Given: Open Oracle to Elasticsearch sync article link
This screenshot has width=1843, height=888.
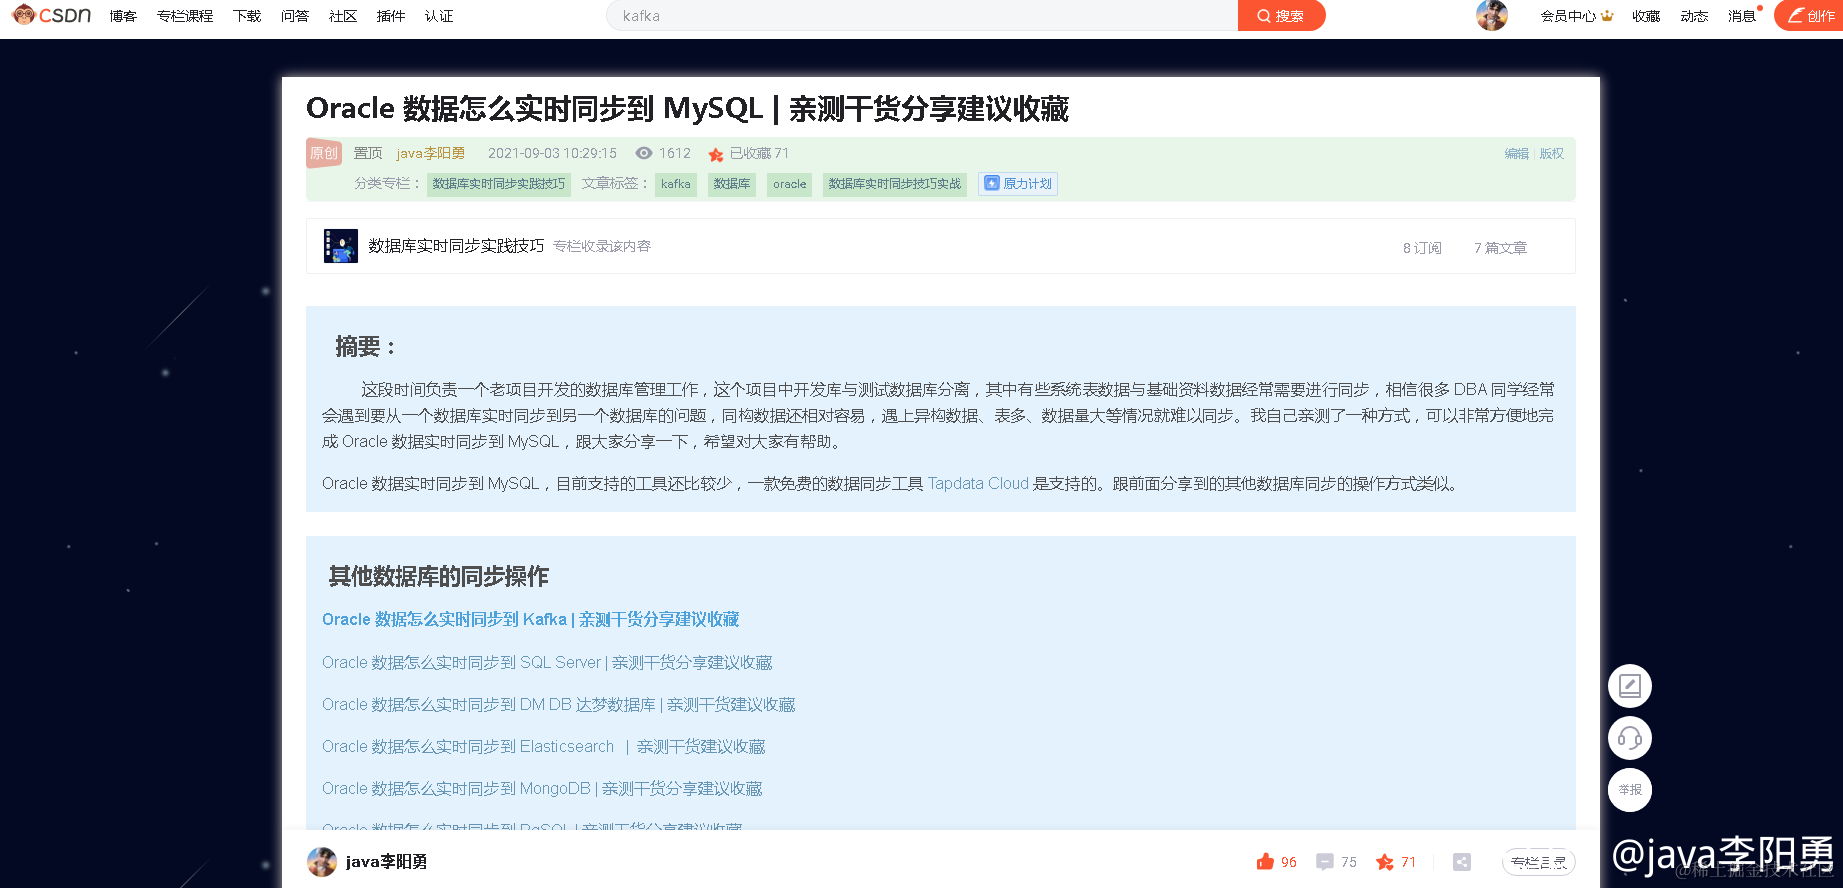Looking at the screenshot, I should click(x=544, y=747).
